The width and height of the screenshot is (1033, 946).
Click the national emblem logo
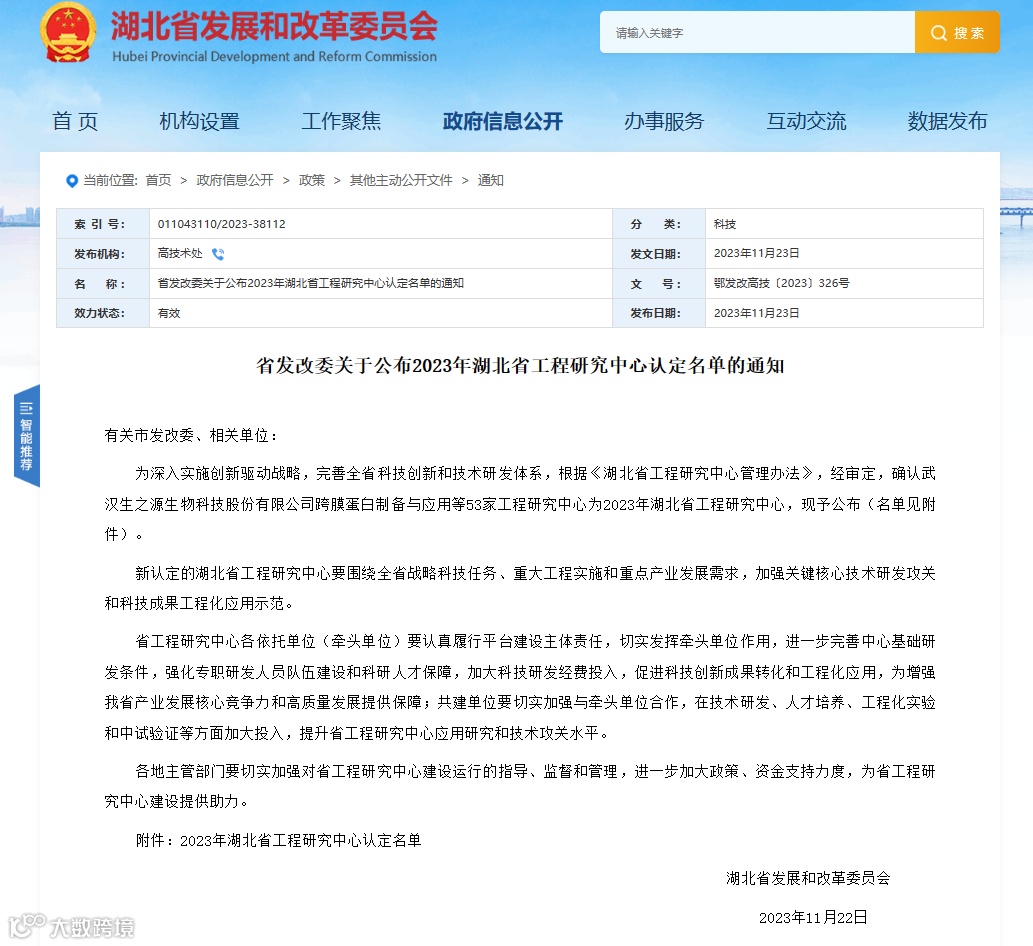pos(68,33)
